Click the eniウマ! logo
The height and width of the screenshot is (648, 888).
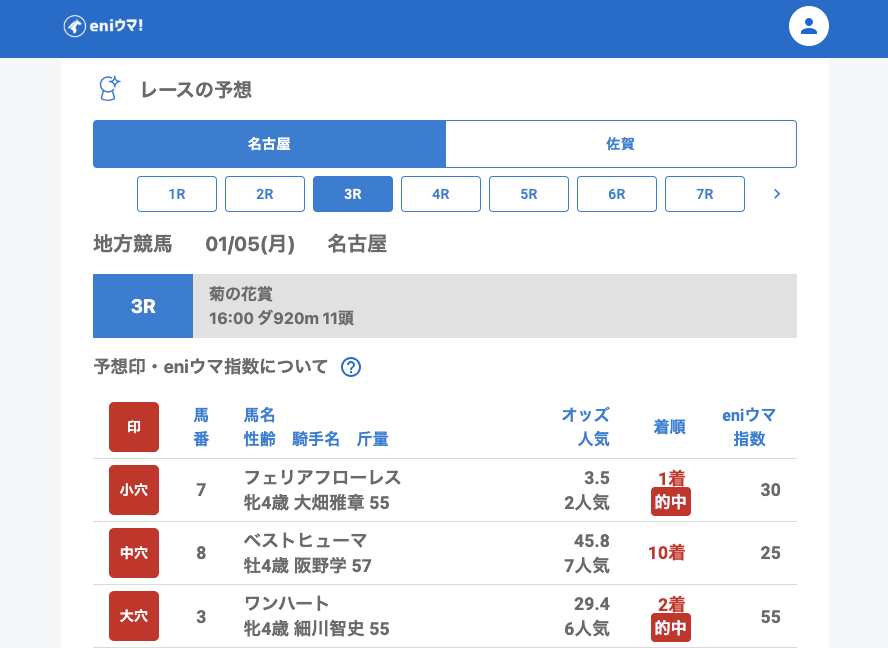click(103, 26)
